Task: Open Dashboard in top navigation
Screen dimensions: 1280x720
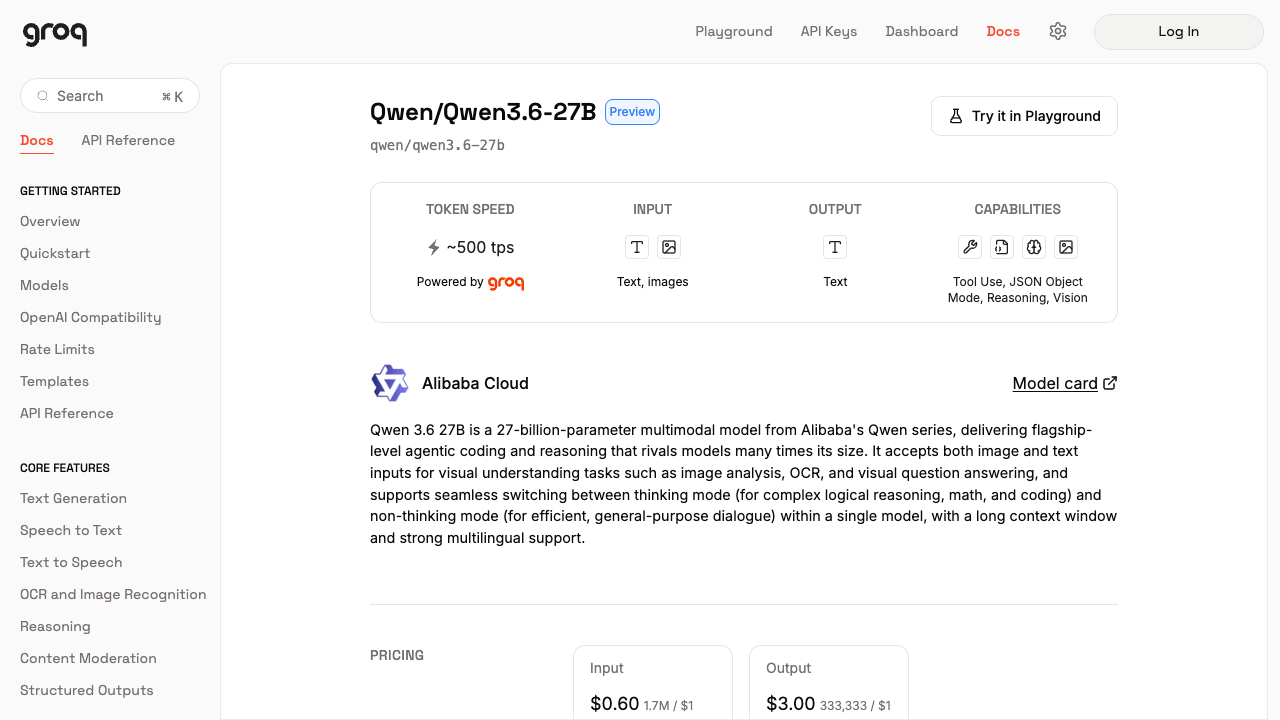Action: point(922,31)
